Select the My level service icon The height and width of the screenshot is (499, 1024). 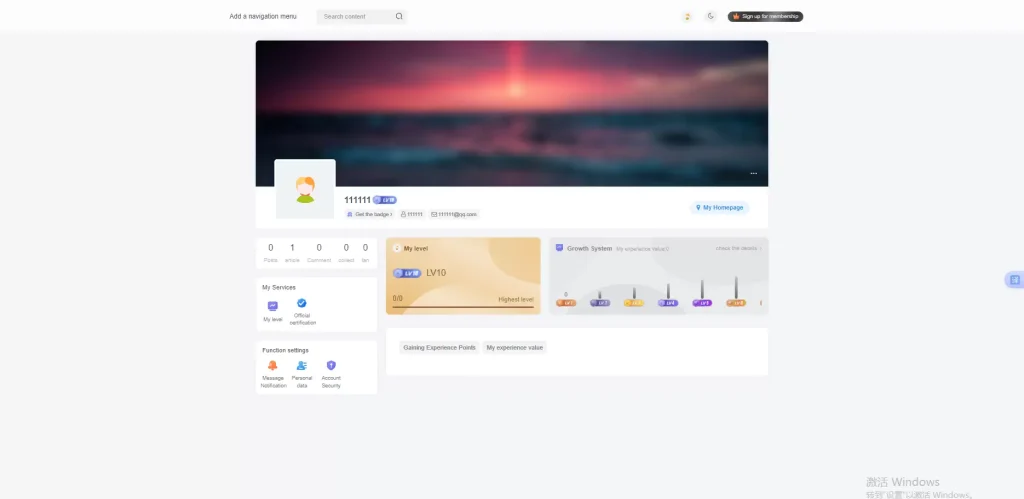pos(273,306)
